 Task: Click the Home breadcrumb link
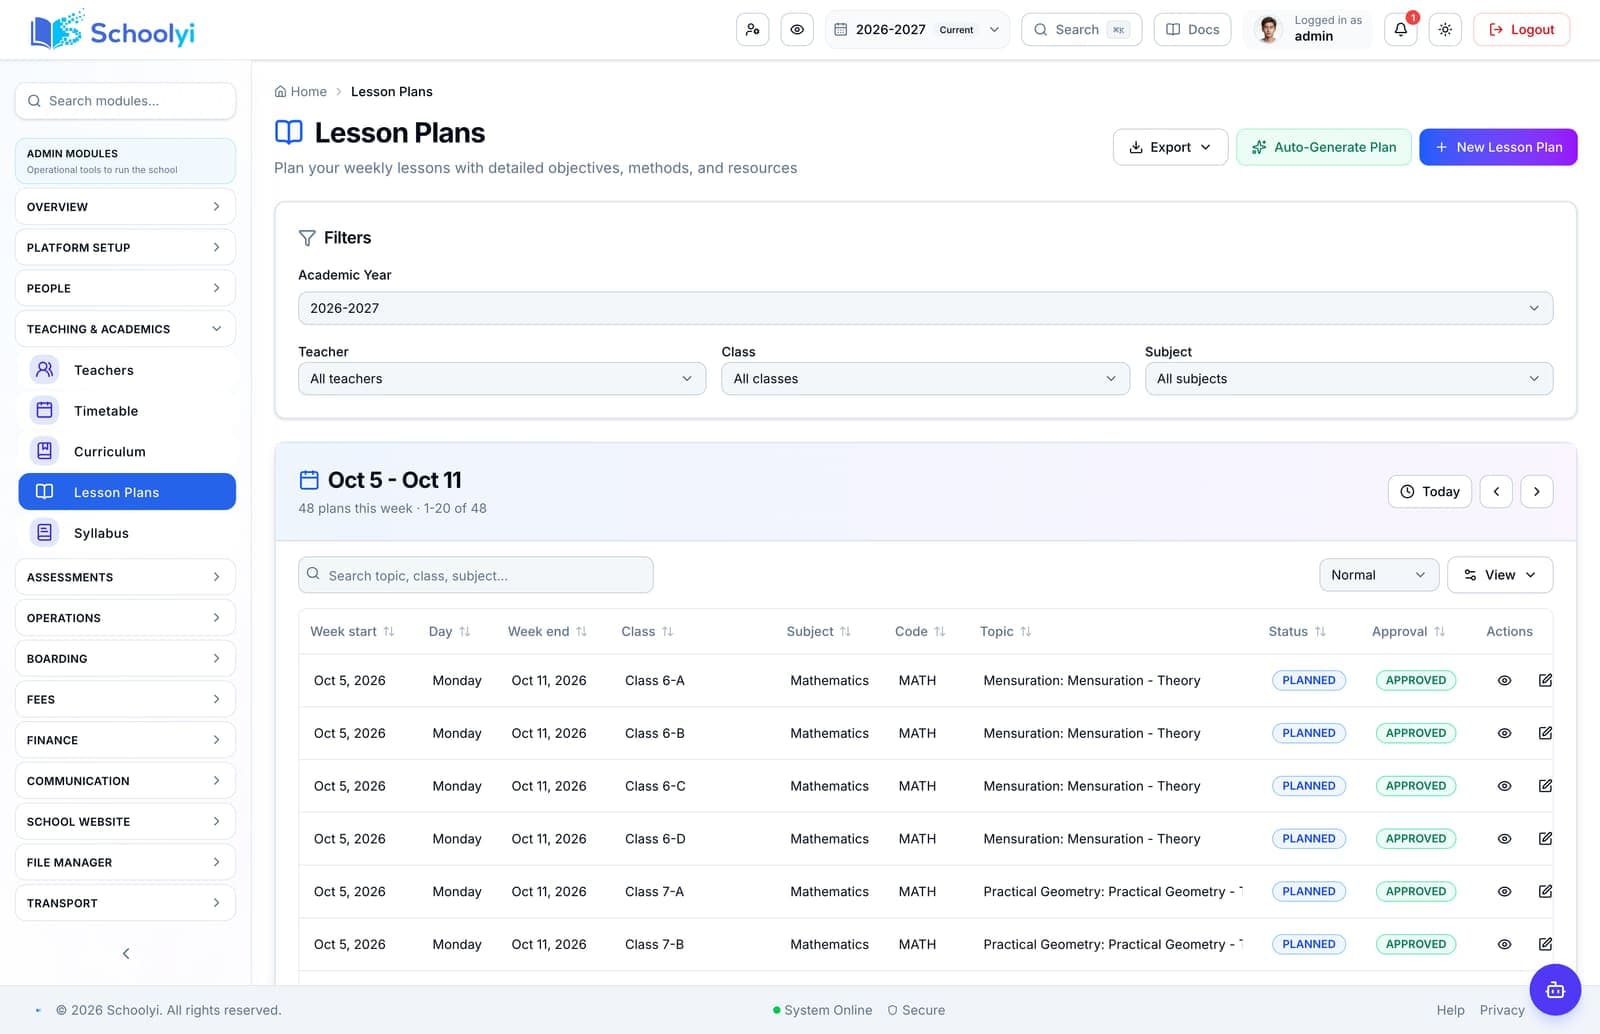(301, 92)
